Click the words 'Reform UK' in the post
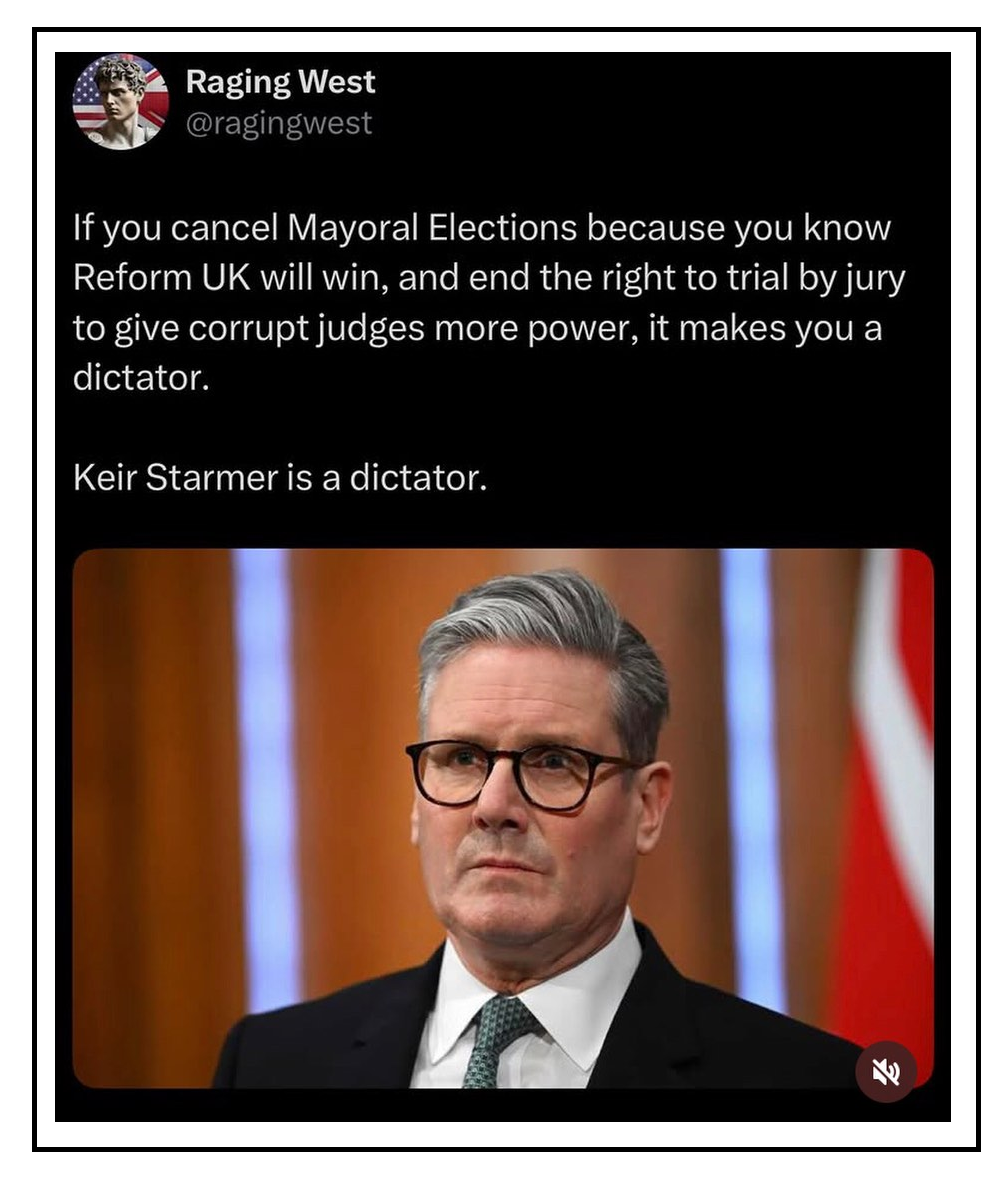Image resolution: width=1005 pixels, height=1180 pixels. (x=161, y=278)
